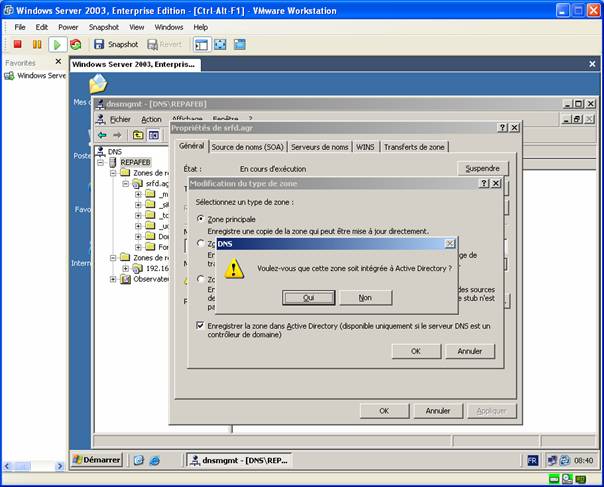Open the VMware View menu
The height and width of the screenshot is (487, 604).
click(x=136, y=27)
